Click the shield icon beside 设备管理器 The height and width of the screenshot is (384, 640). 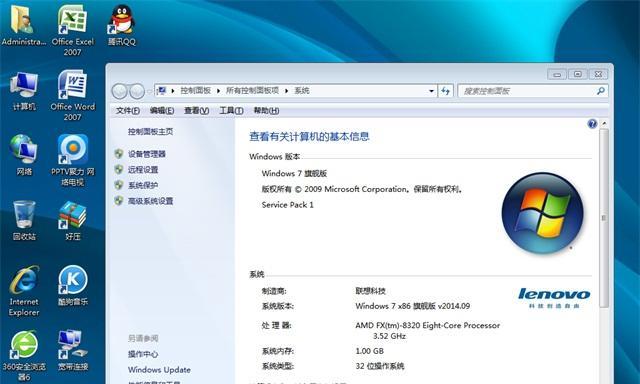click(119, 154)
